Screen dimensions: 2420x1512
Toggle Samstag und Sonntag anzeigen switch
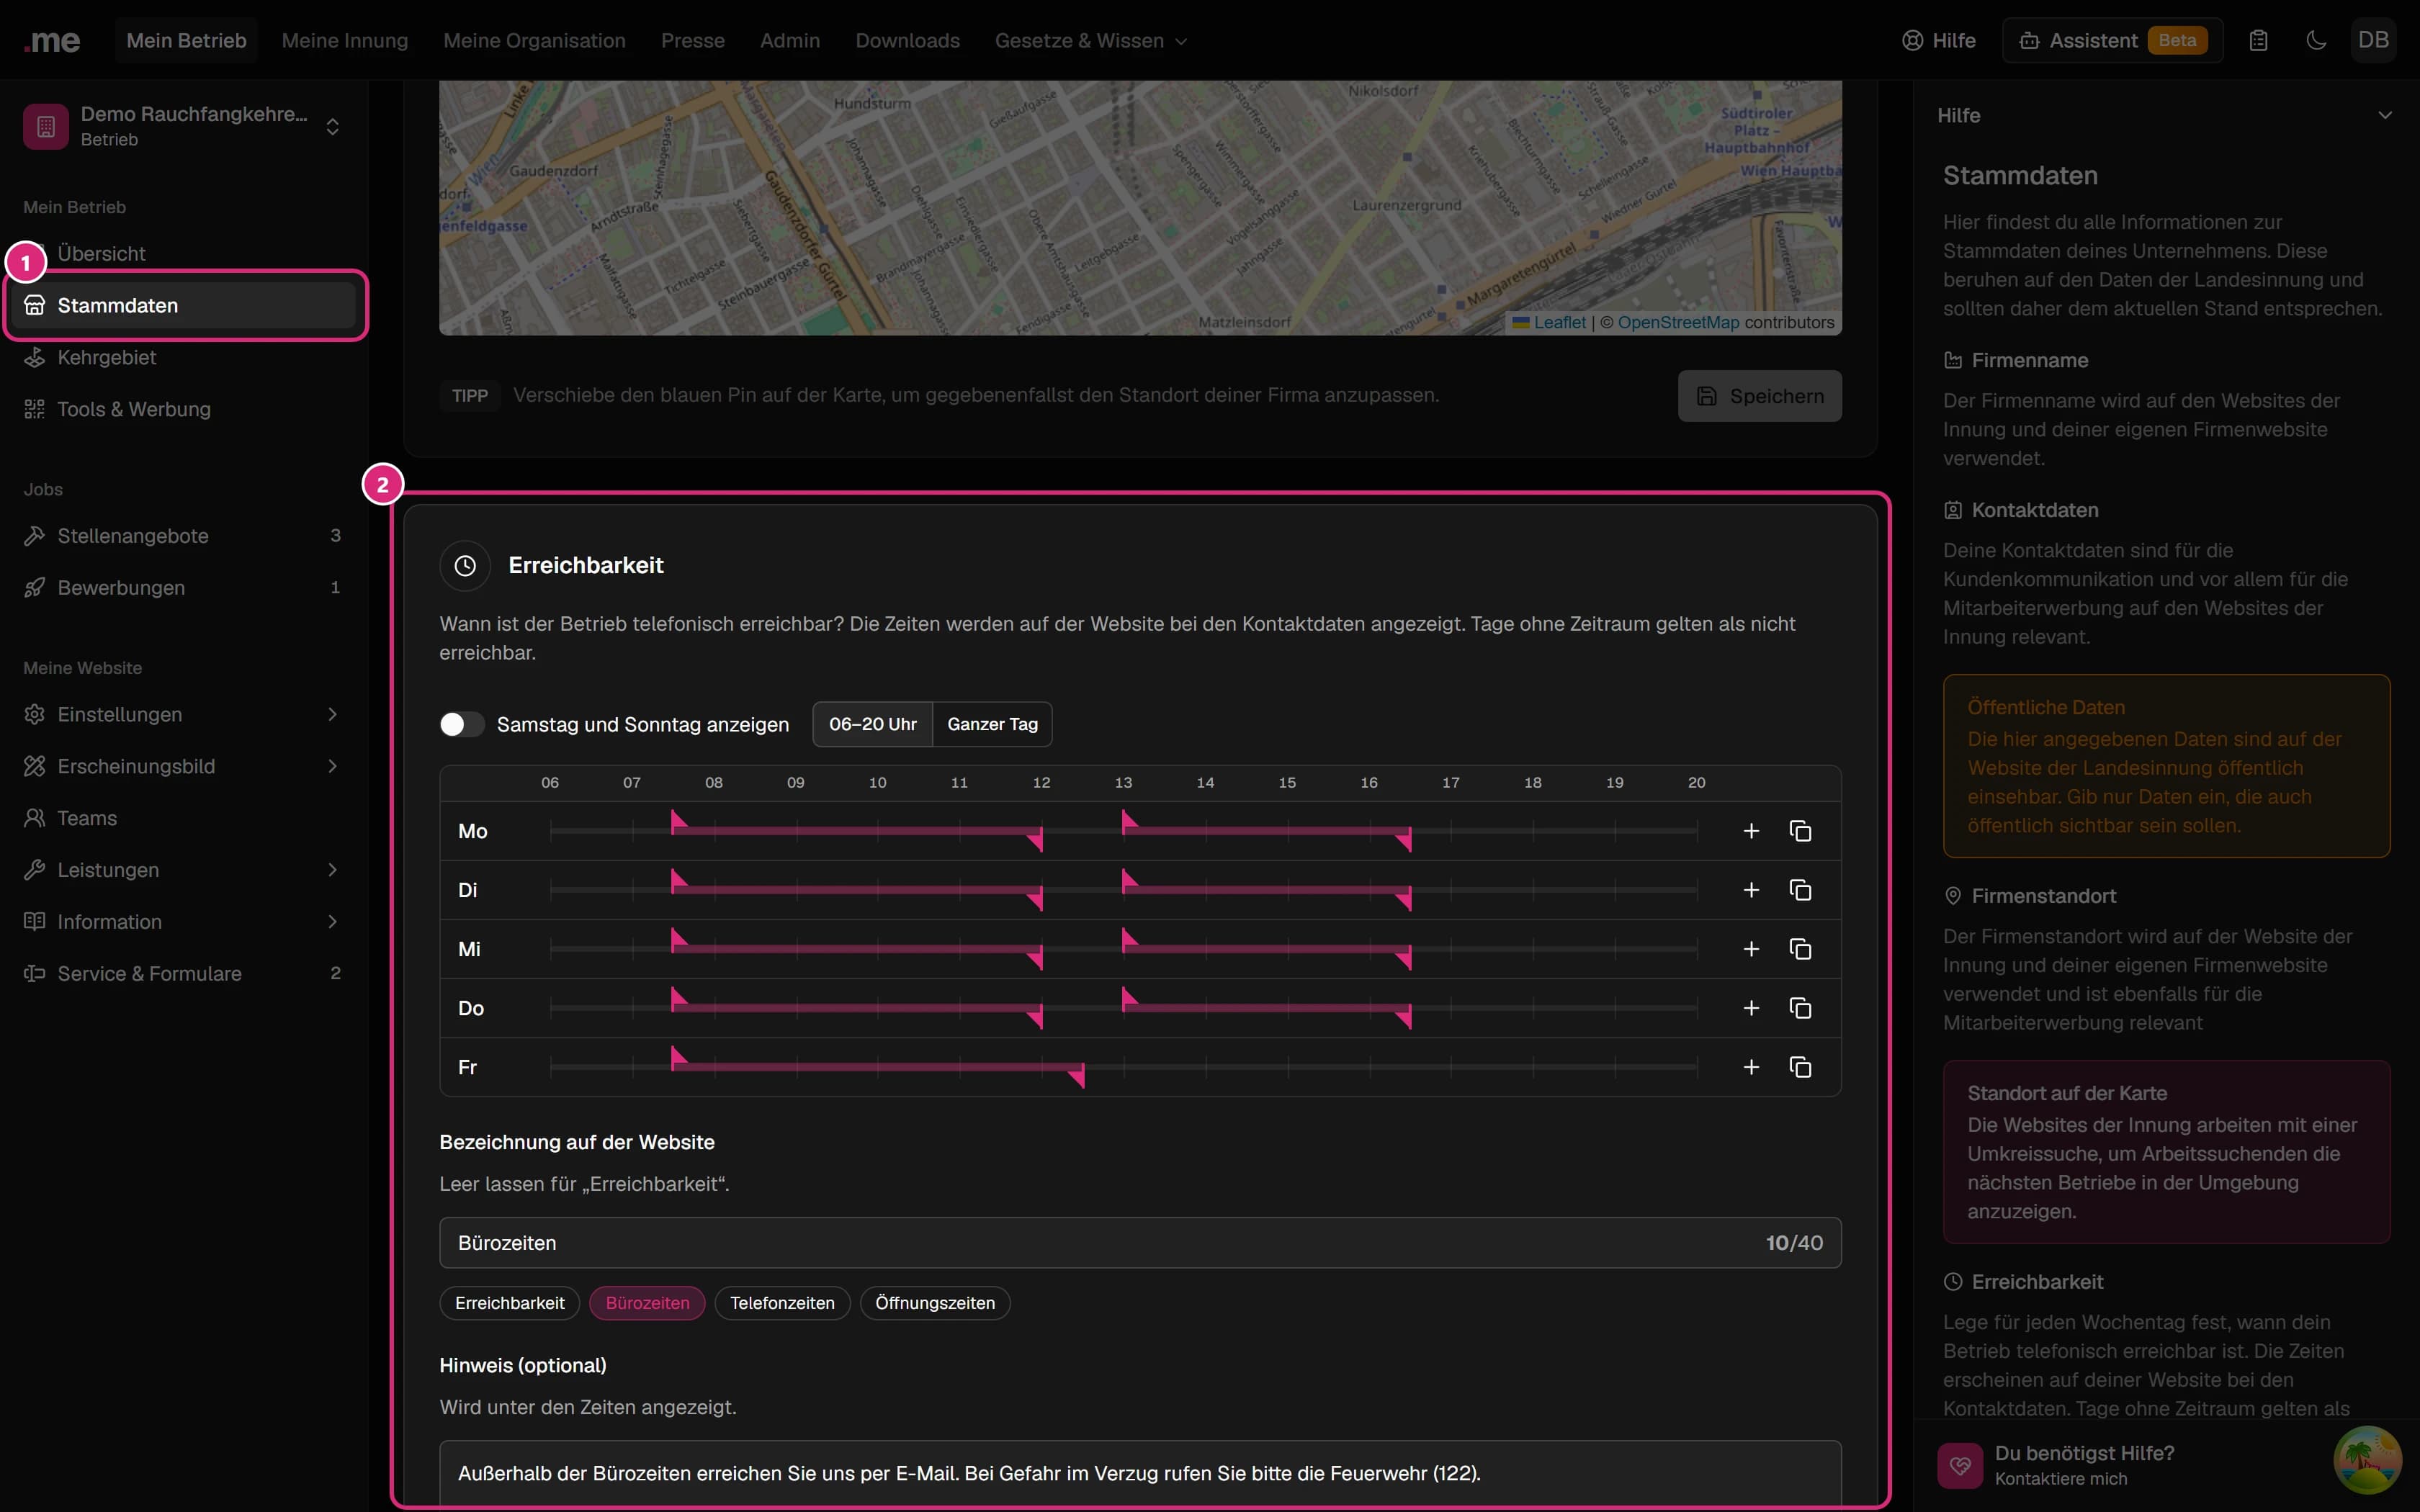tap(462, 724)
